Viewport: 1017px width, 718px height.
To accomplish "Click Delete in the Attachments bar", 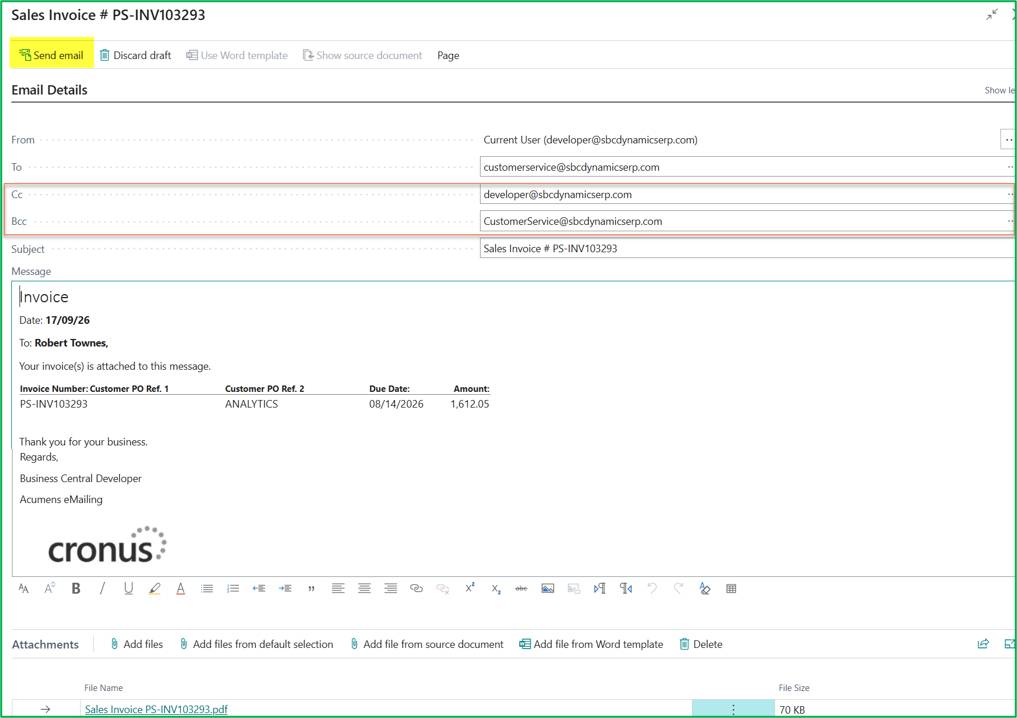I will [700, 644].
